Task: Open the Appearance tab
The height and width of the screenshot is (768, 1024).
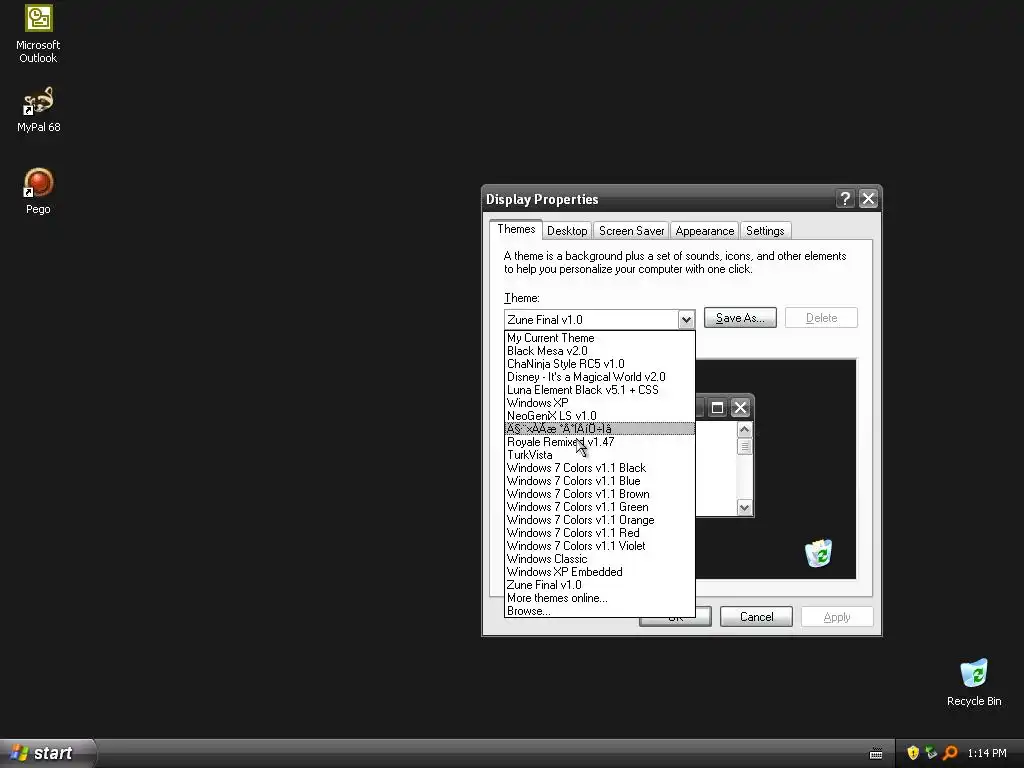Action: click(705, 231)
